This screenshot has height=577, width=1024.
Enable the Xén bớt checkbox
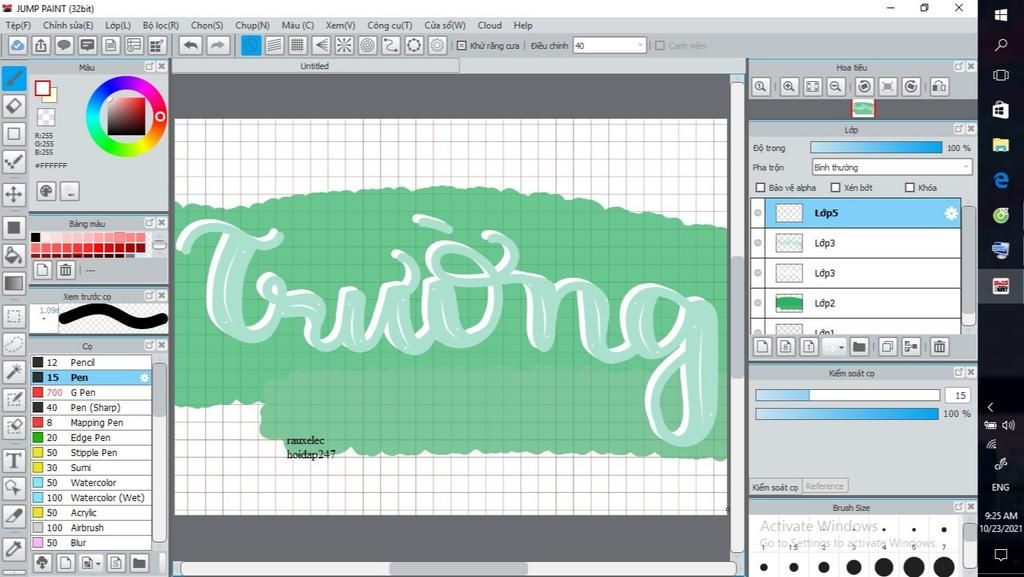(835, 188)
